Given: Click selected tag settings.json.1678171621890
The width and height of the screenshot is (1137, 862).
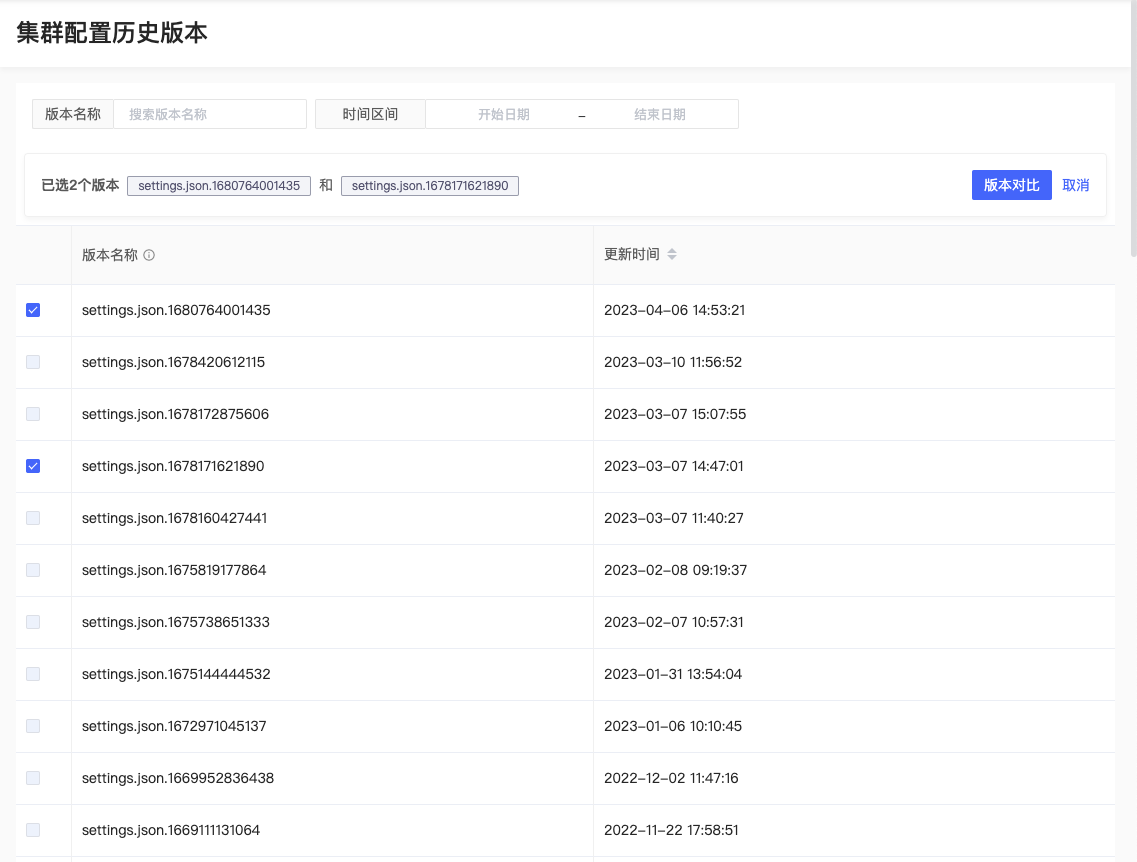Looking at the screenshot, I should pos(430,186).
